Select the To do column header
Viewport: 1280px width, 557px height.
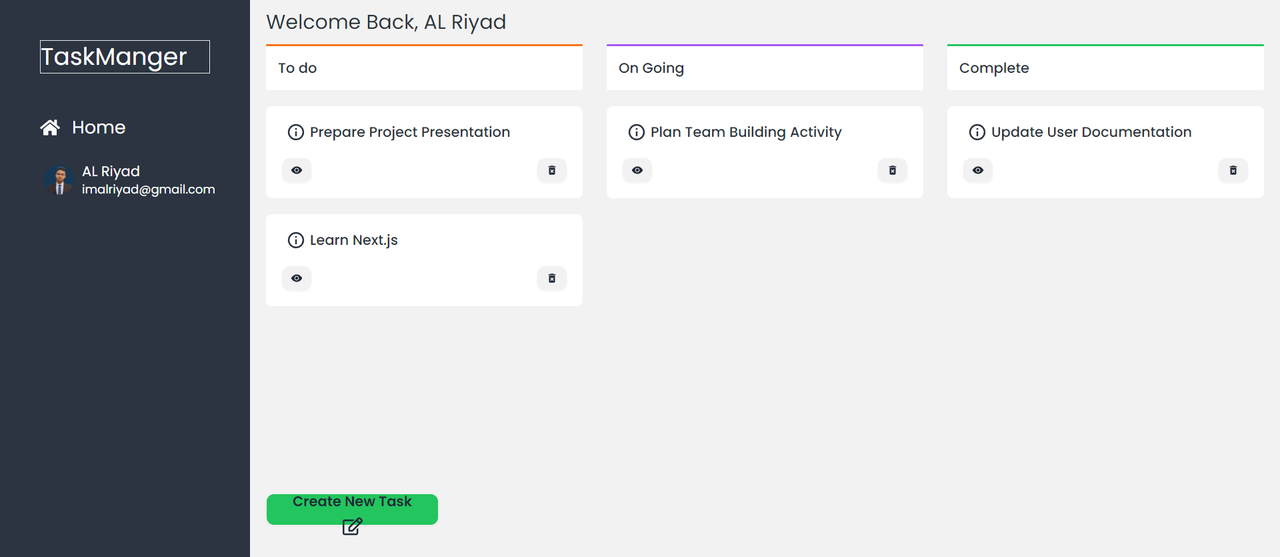tap(424, 68)
